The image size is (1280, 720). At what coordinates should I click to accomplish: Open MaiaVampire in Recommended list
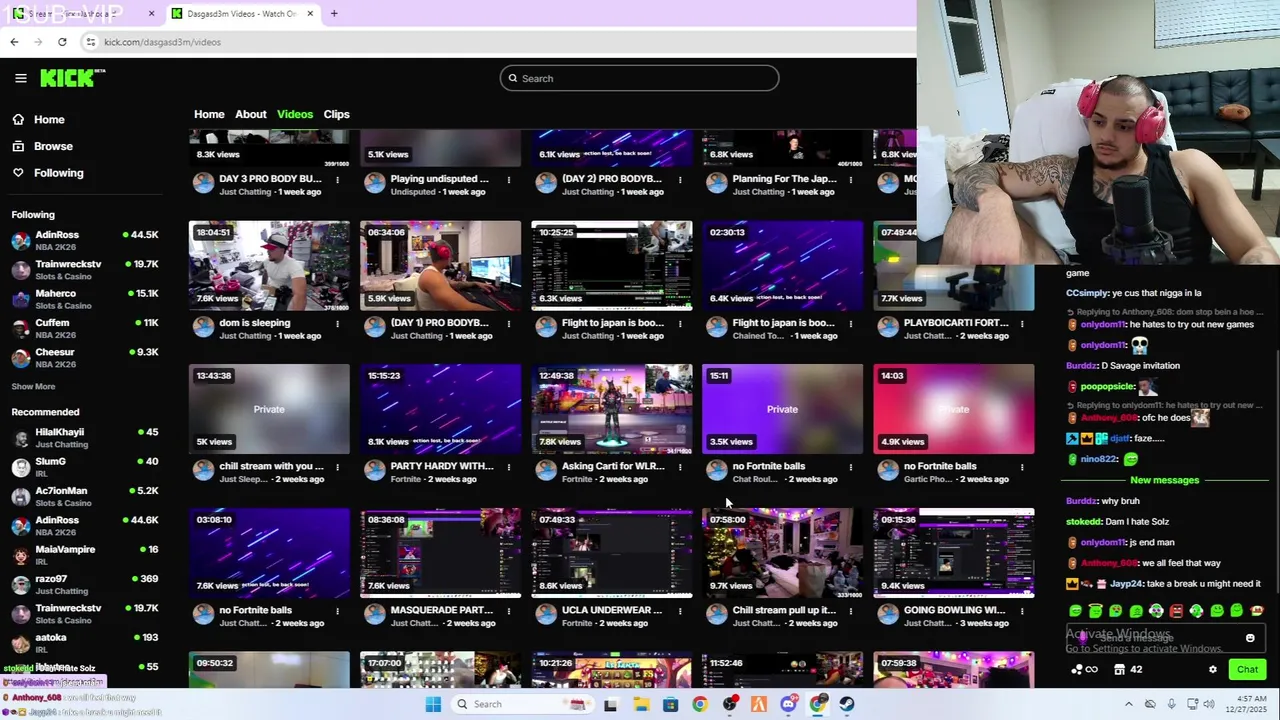click(x=85, y=555)
